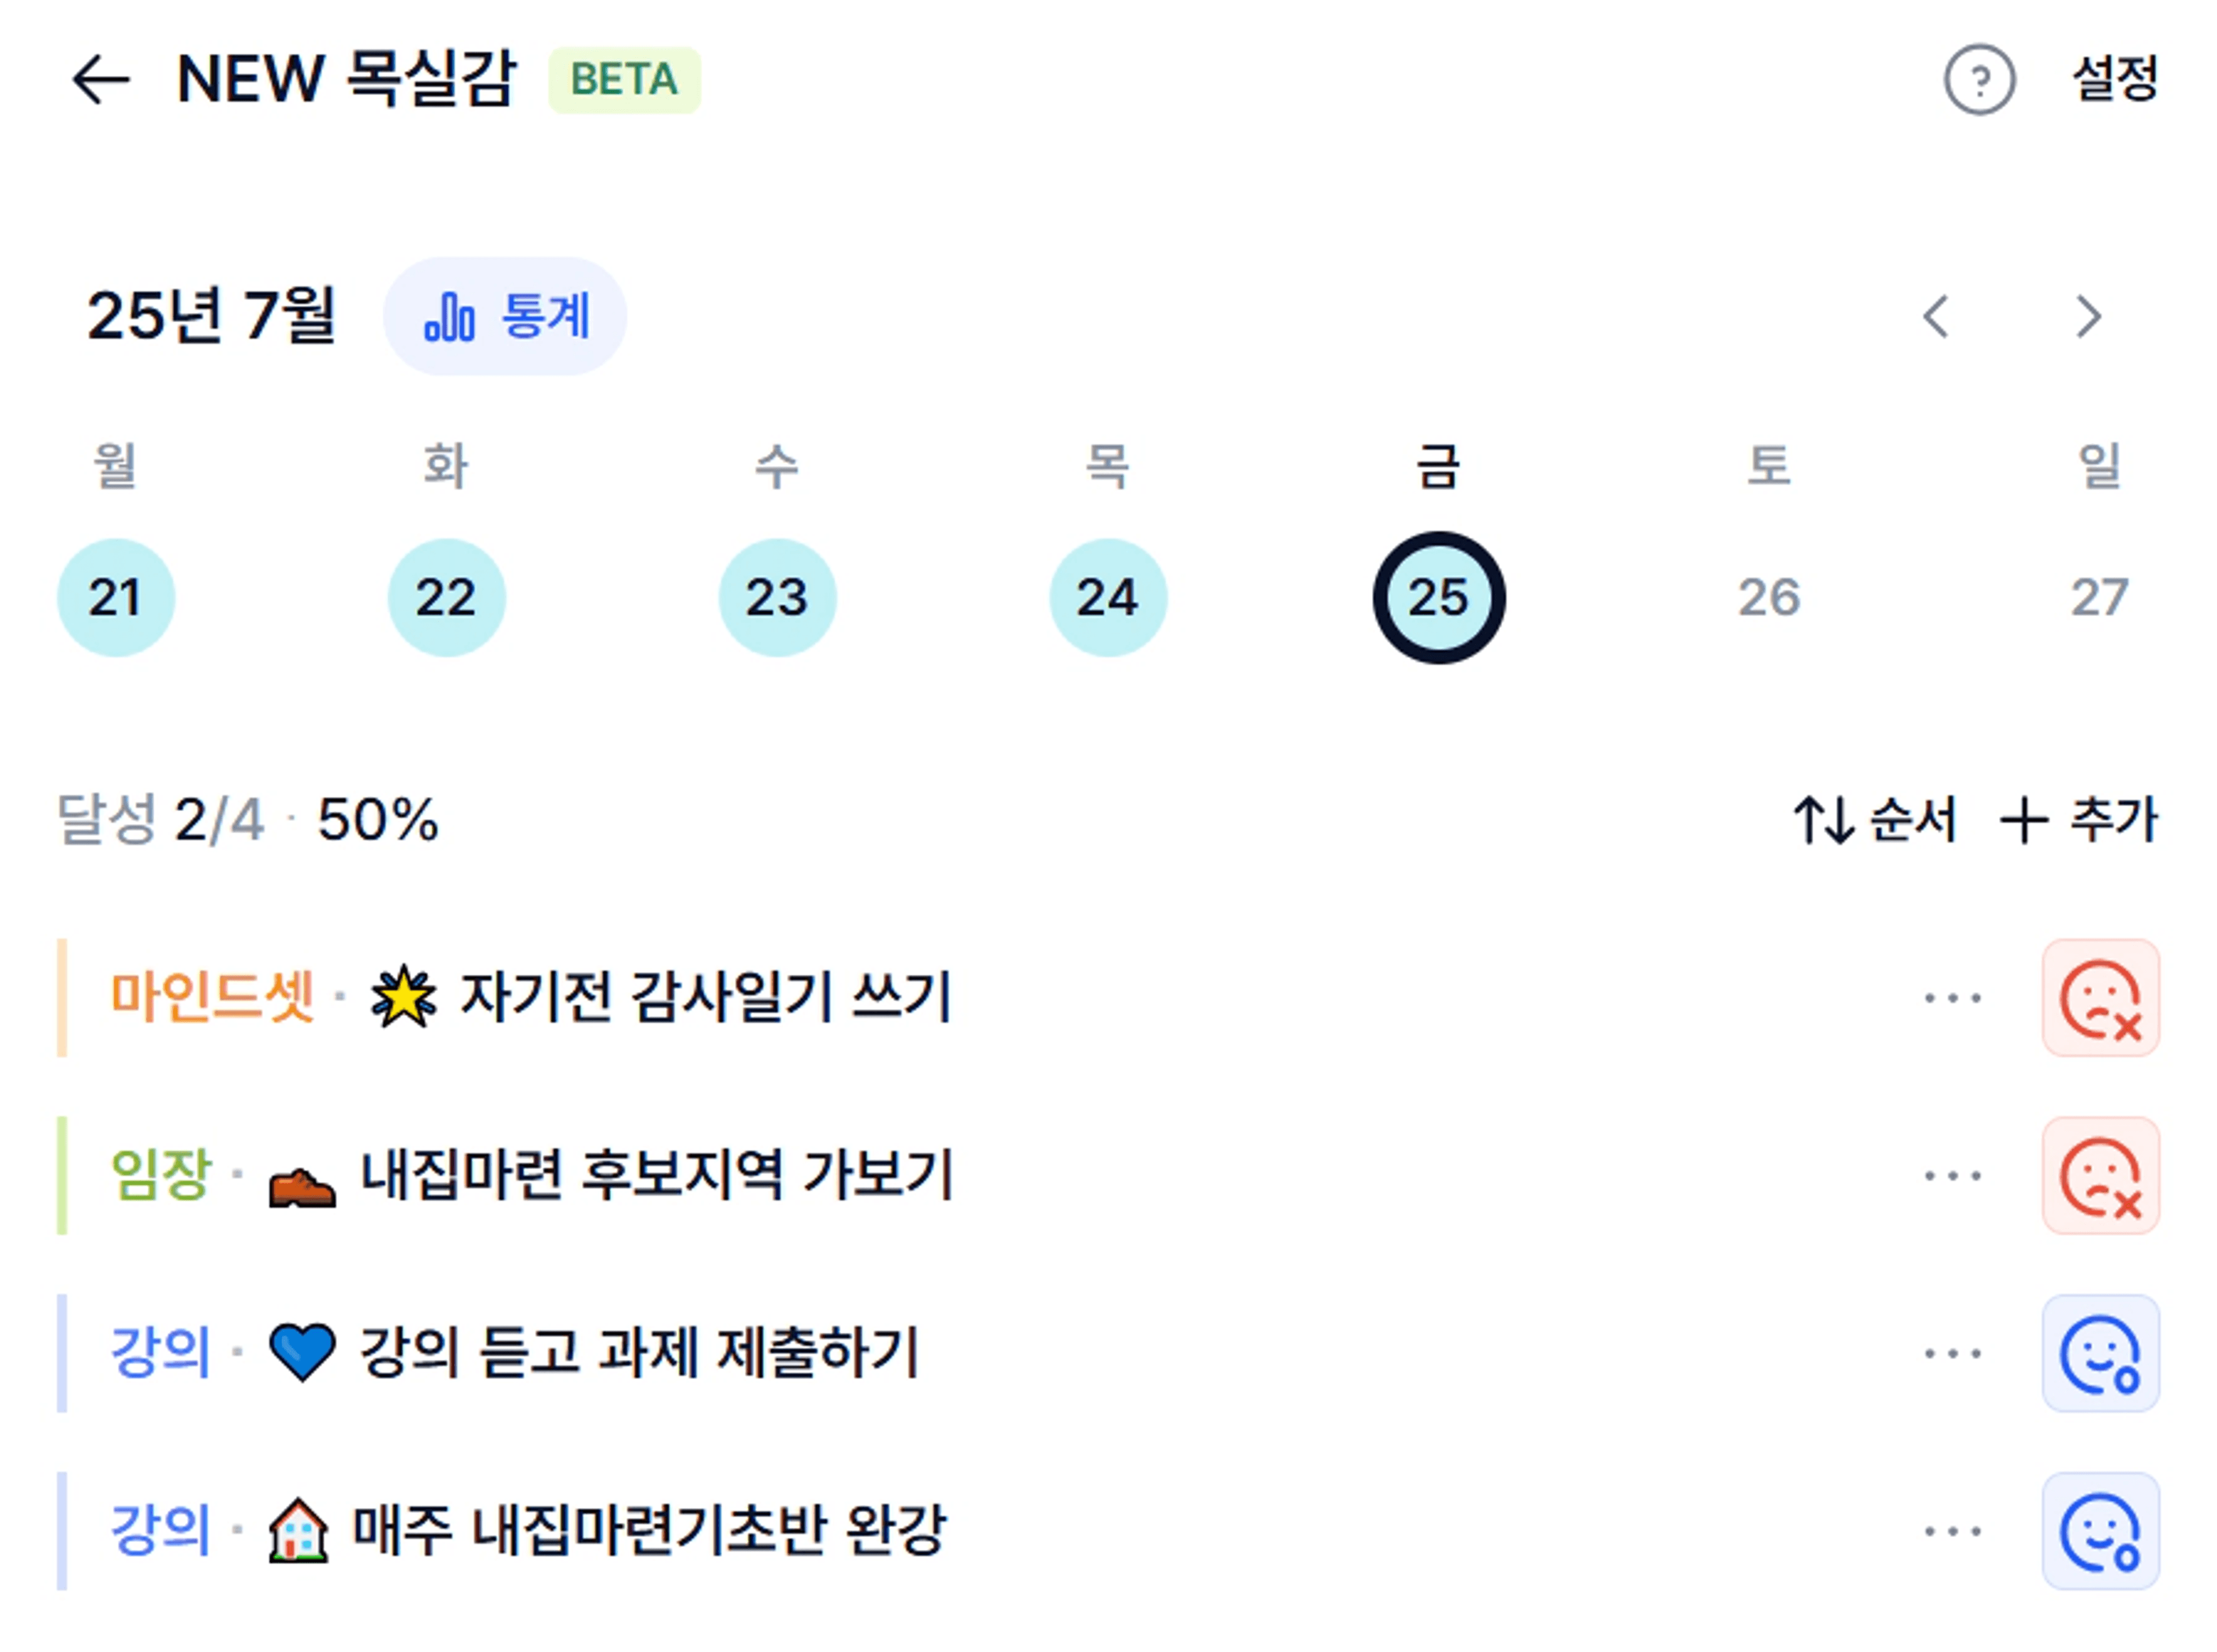Open 설정 settings

(x=2115, y=78)
